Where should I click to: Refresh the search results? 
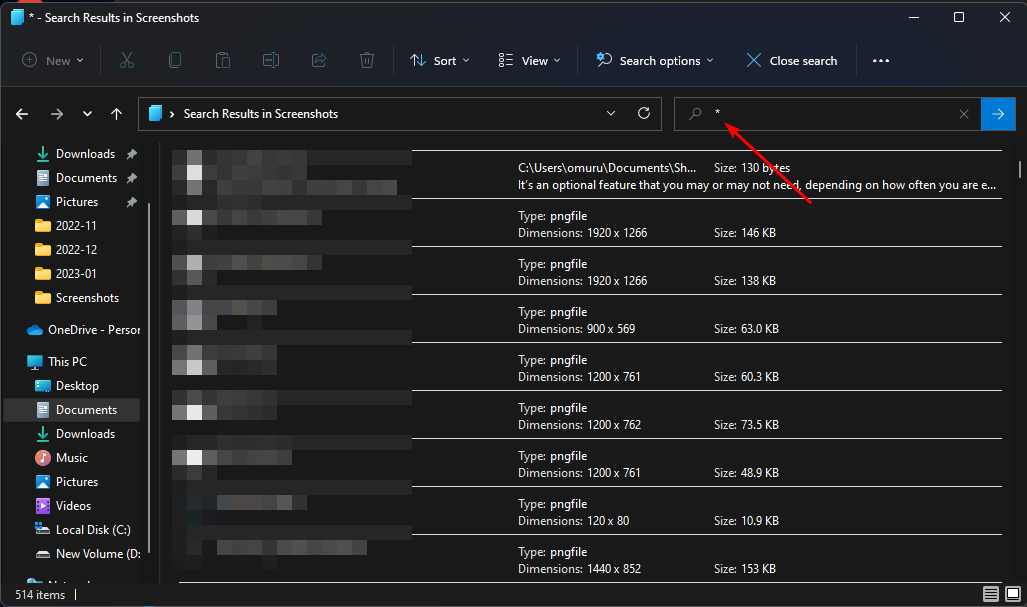coord(644,114)
